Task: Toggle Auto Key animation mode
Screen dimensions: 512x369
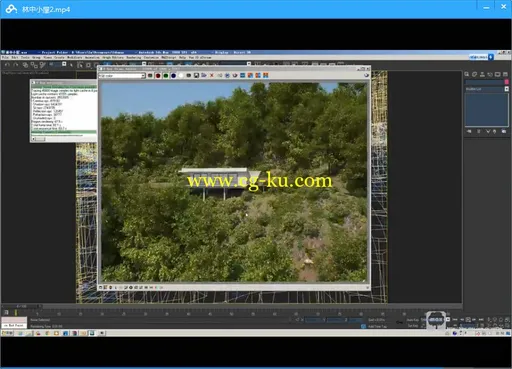Action: tap(412, 320)
